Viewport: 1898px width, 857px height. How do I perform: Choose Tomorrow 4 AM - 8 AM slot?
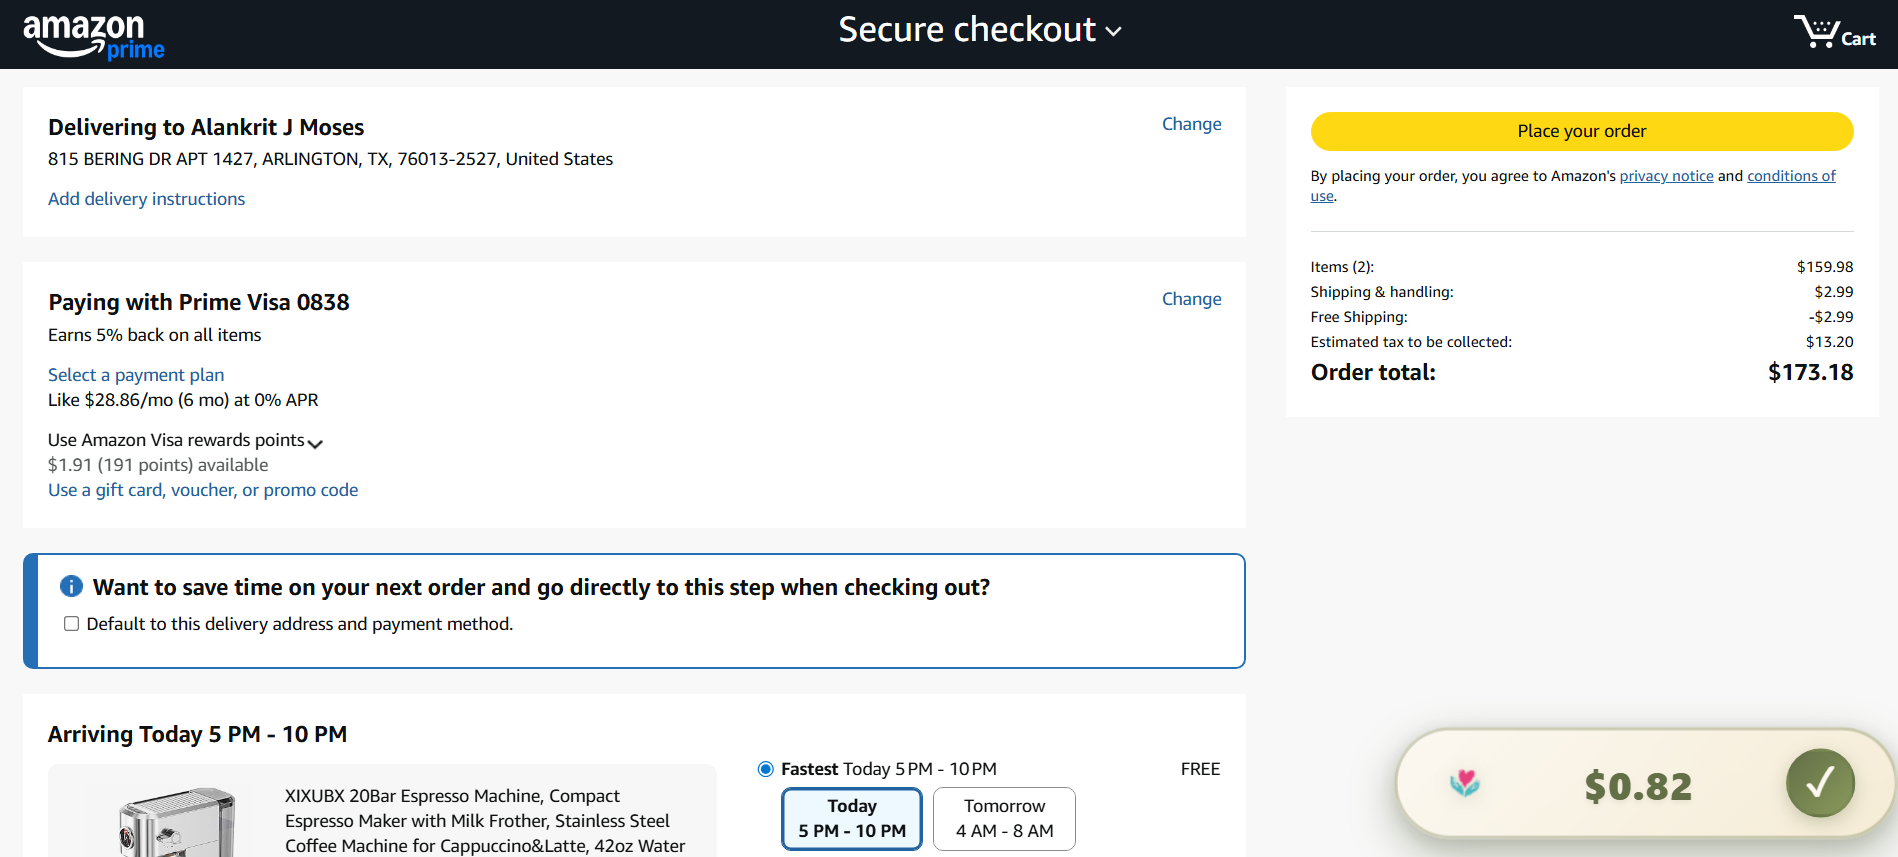tap(1004, 818)
